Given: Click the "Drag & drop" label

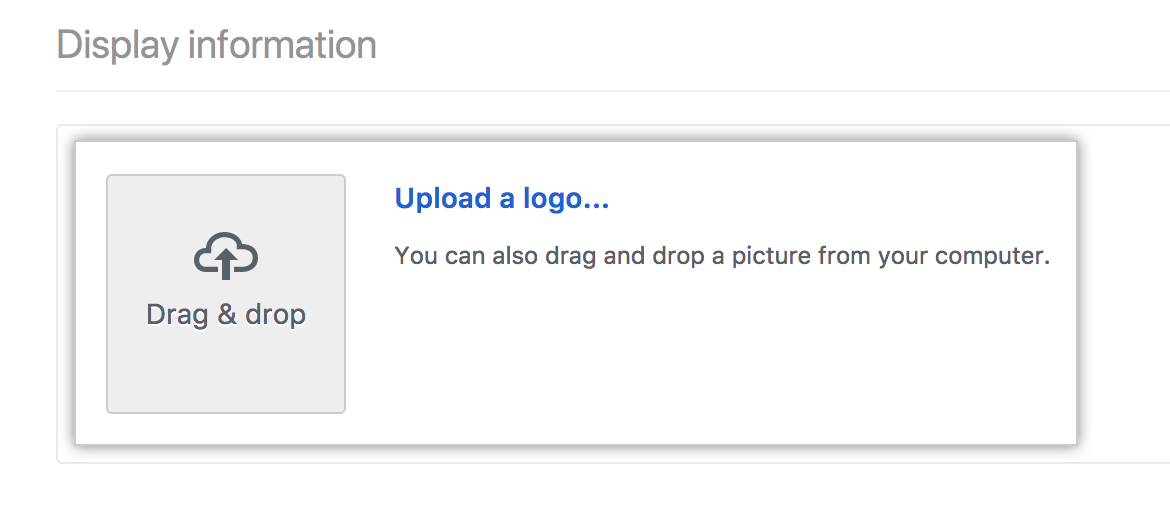Looking at the screenshot, I should pos(226,315).
